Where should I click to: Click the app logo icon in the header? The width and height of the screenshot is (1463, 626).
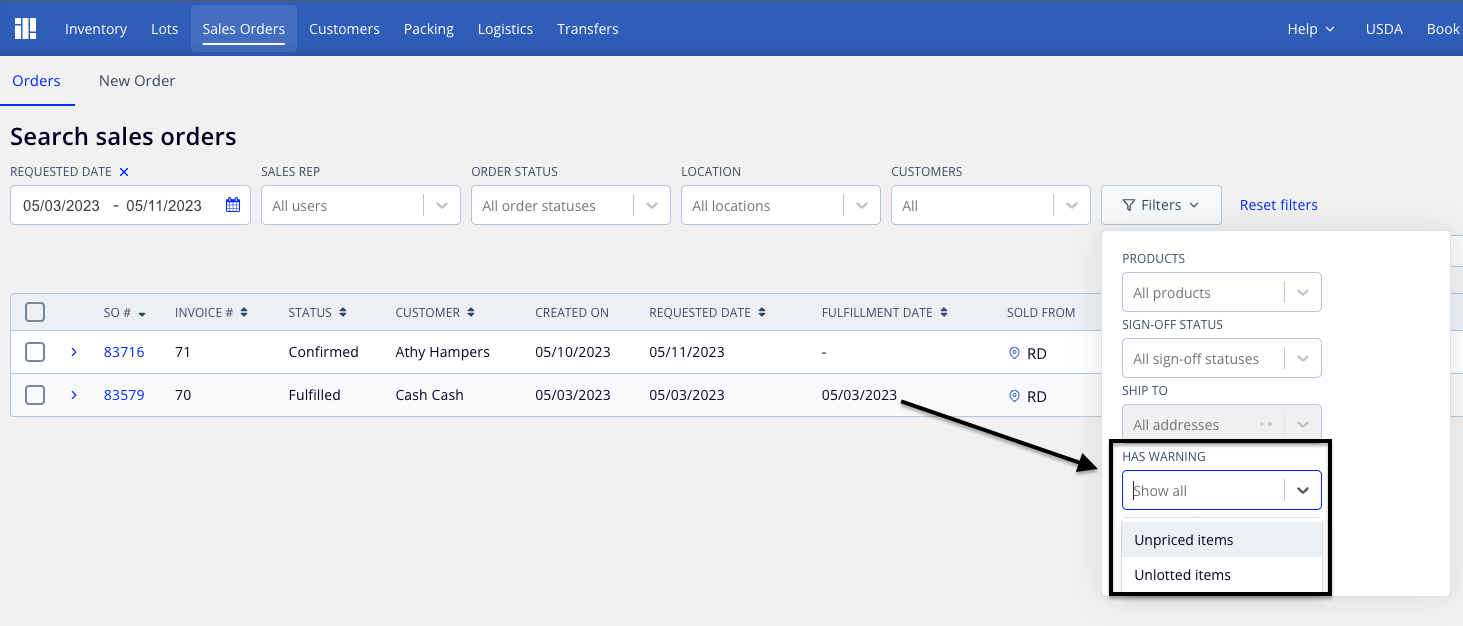point(26,28)
